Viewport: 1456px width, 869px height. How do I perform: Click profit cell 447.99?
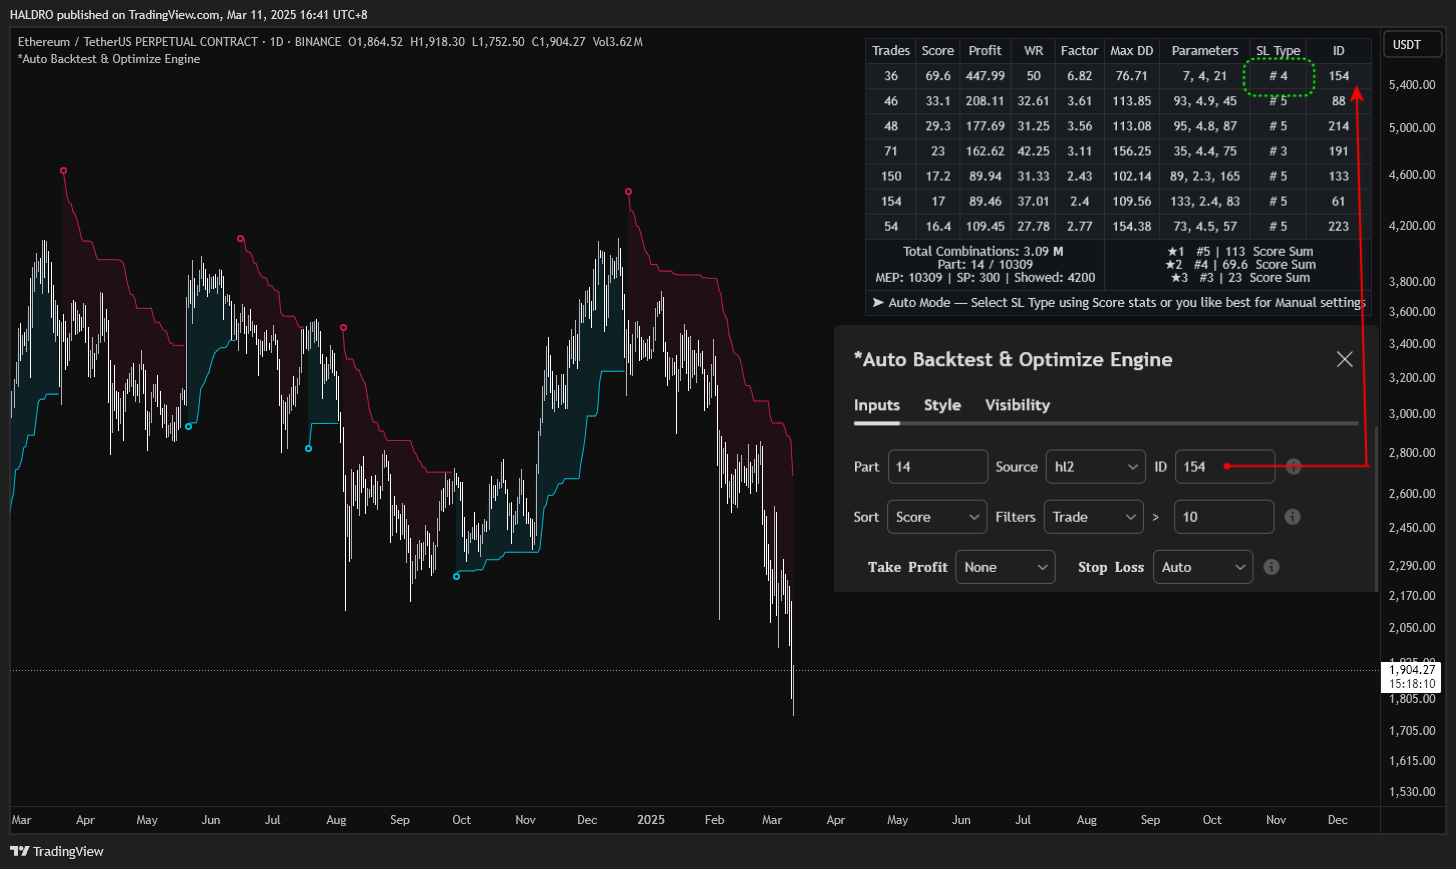click(x=985, y=76)
